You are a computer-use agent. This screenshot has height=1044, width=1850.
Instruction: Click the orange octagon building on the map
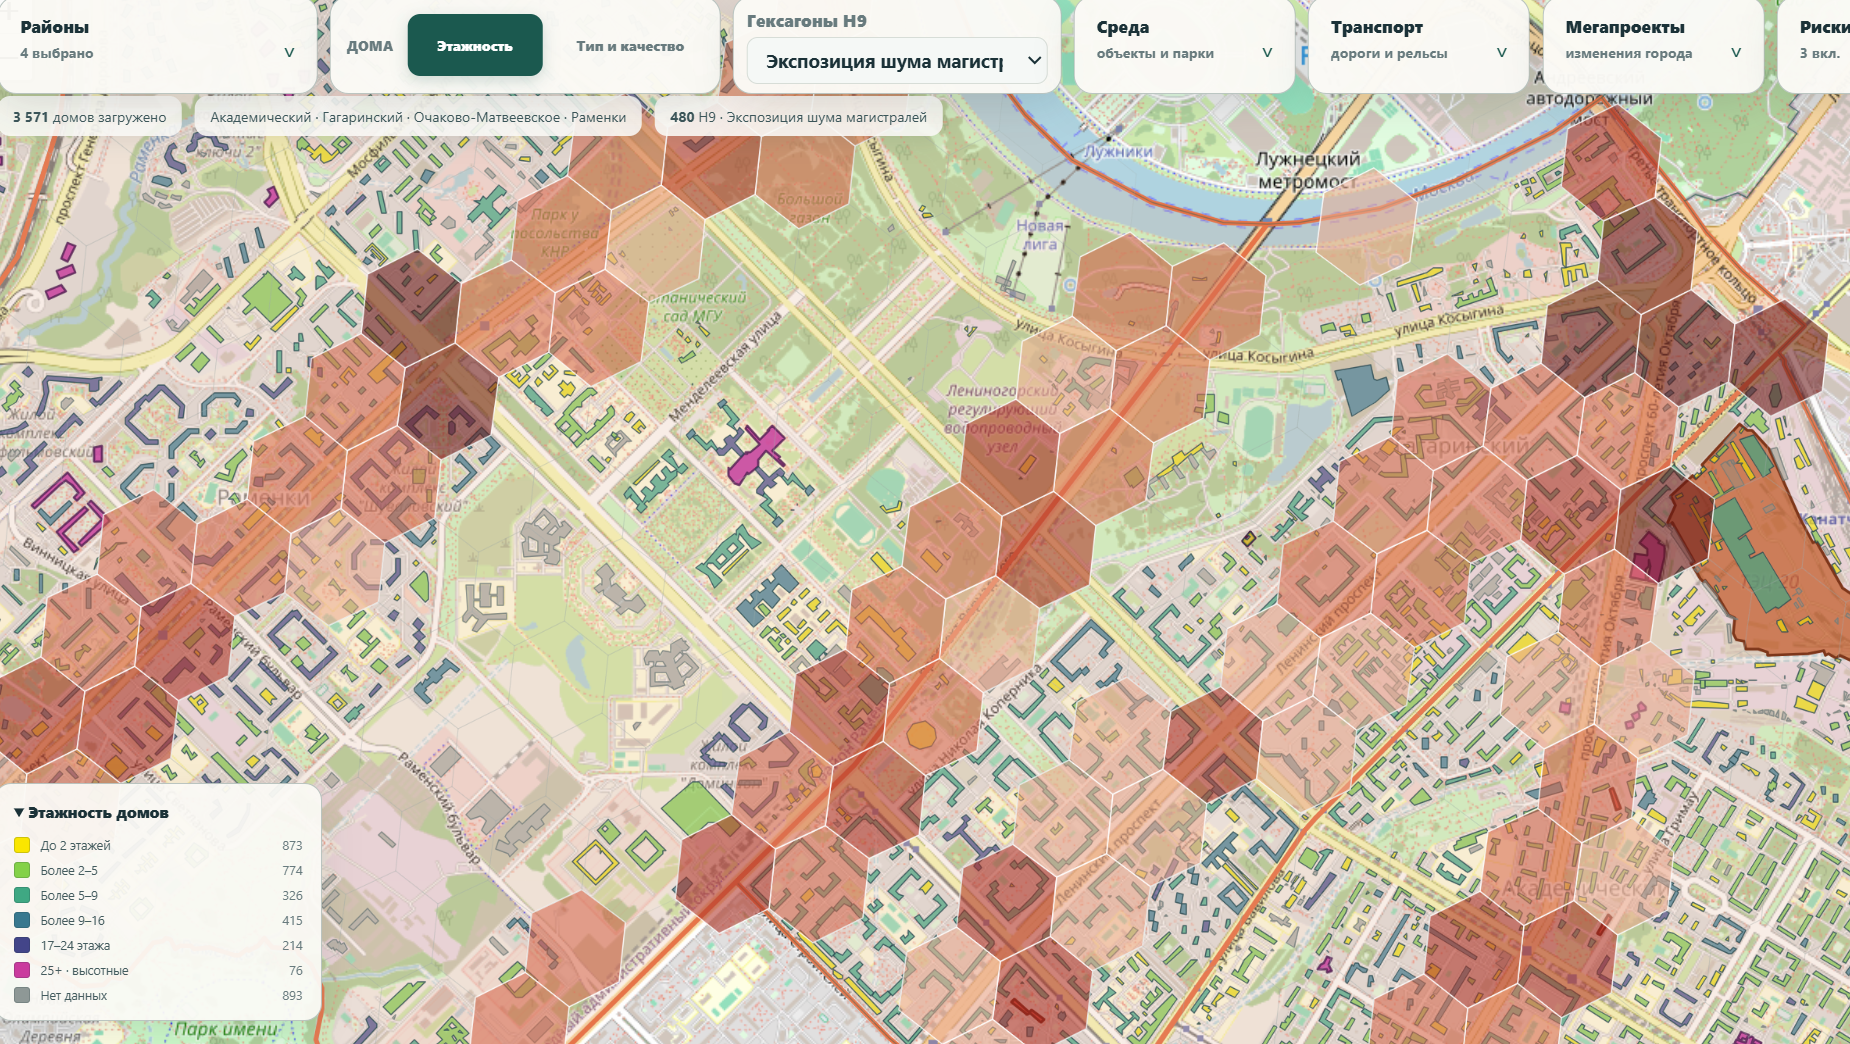click(921, 736)
